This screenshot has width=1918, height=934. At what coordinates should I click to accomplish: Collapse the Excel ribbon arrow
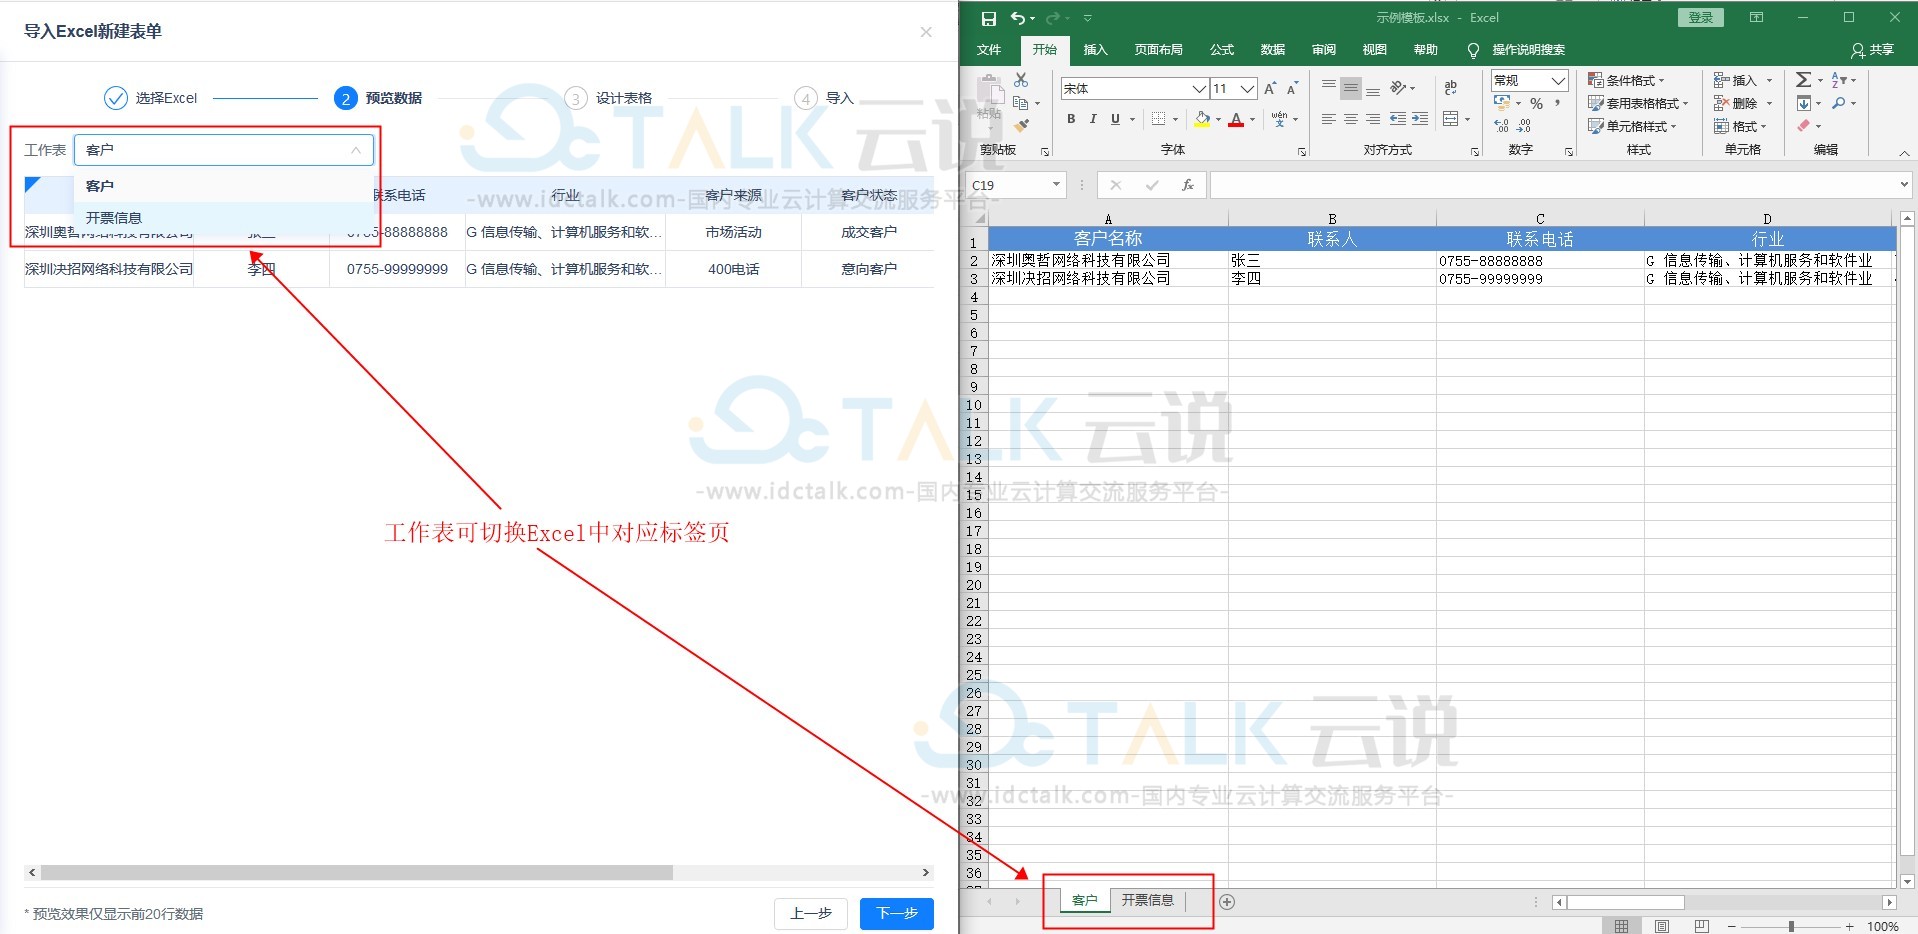point(1904,153)
